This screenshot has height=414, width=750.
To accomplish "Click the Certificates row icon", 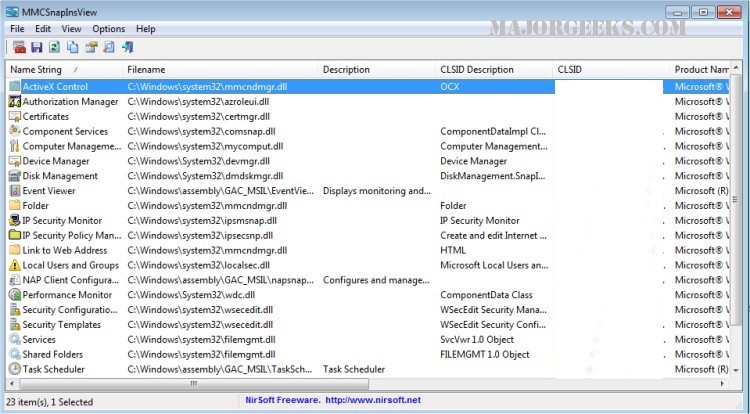I will (15, 116).
